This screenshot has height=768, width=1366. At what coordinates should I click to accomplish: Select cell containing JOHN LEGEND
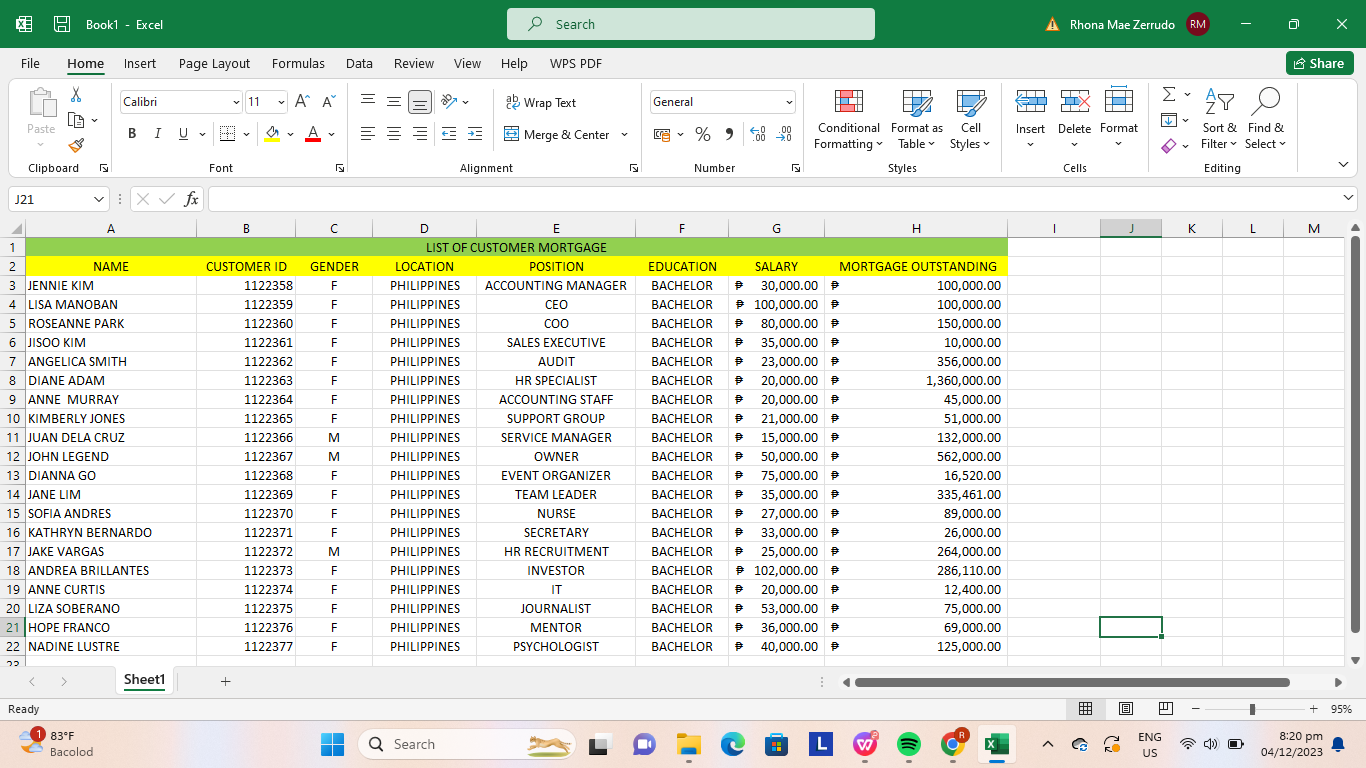[x=111, y=456]
